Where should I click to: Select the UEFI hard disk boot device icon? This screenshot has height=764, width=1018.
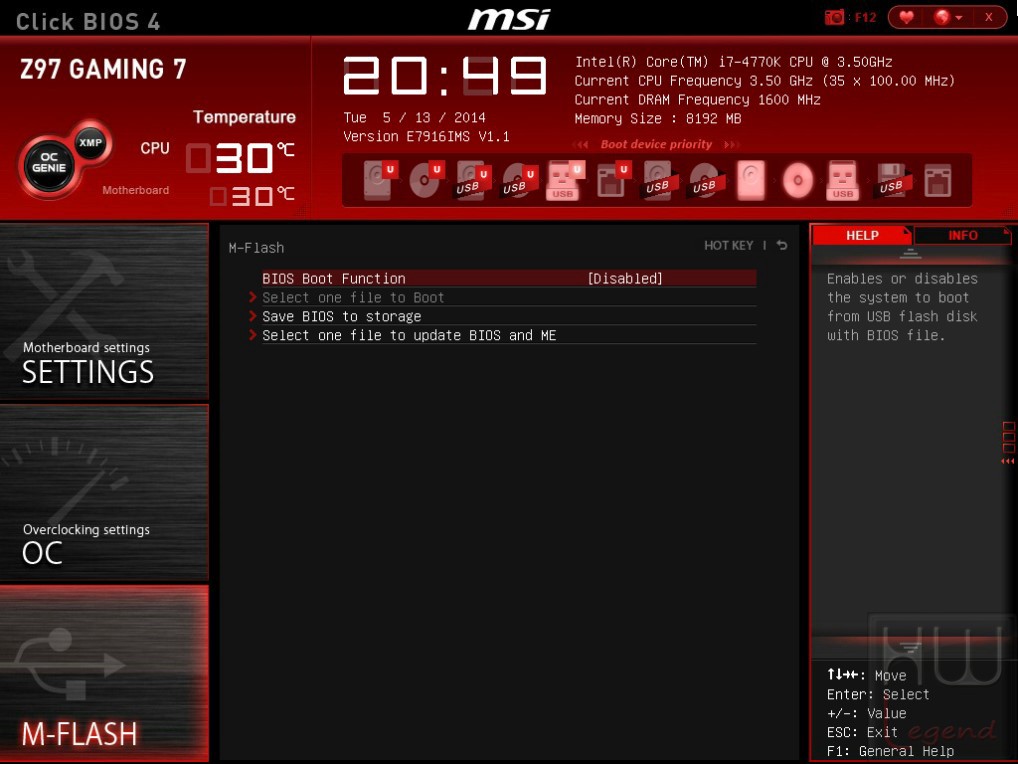tap(380, 180)
